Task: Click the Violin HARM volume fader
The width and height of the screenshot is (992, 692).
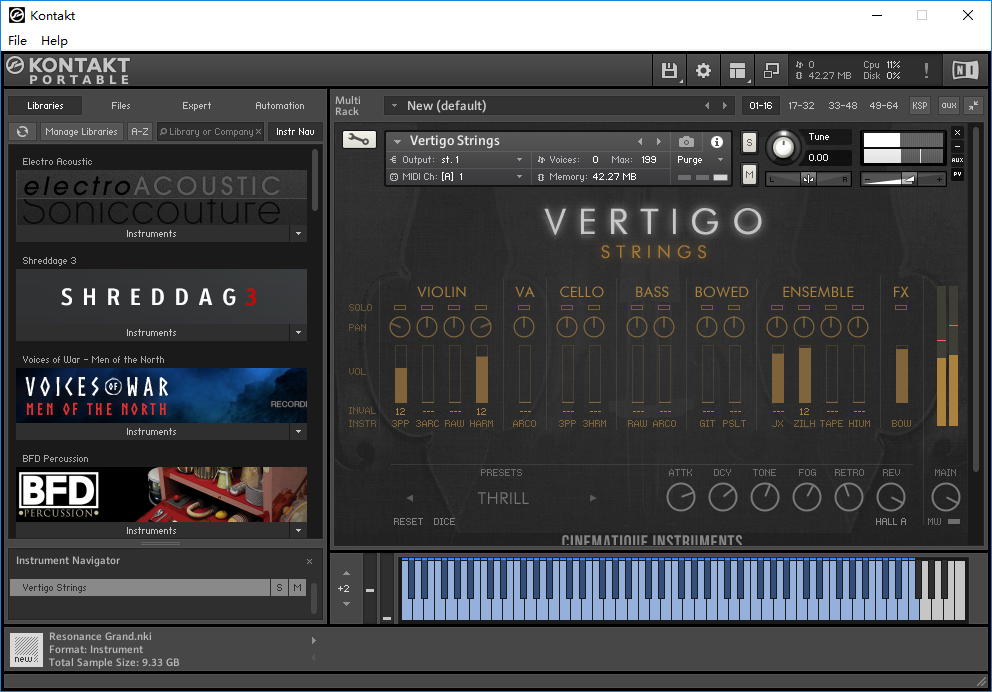Action: pyautogui.click(x=481, y=374)
